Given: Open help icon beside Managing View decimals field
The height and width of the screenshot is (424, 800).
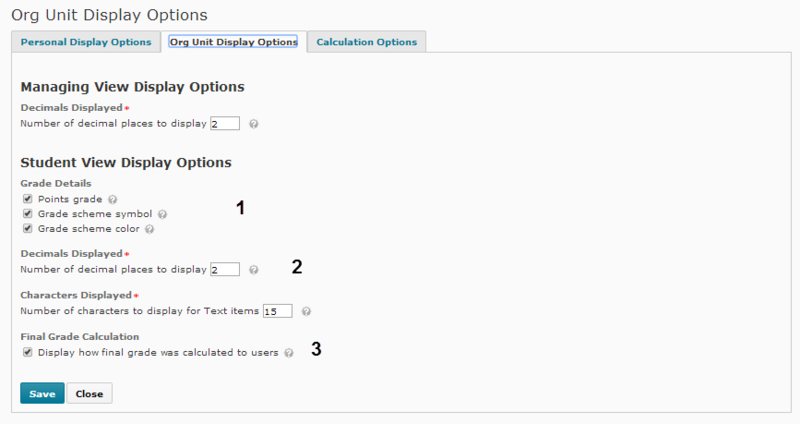Looking at the screenshot, I should coord(254,124).
